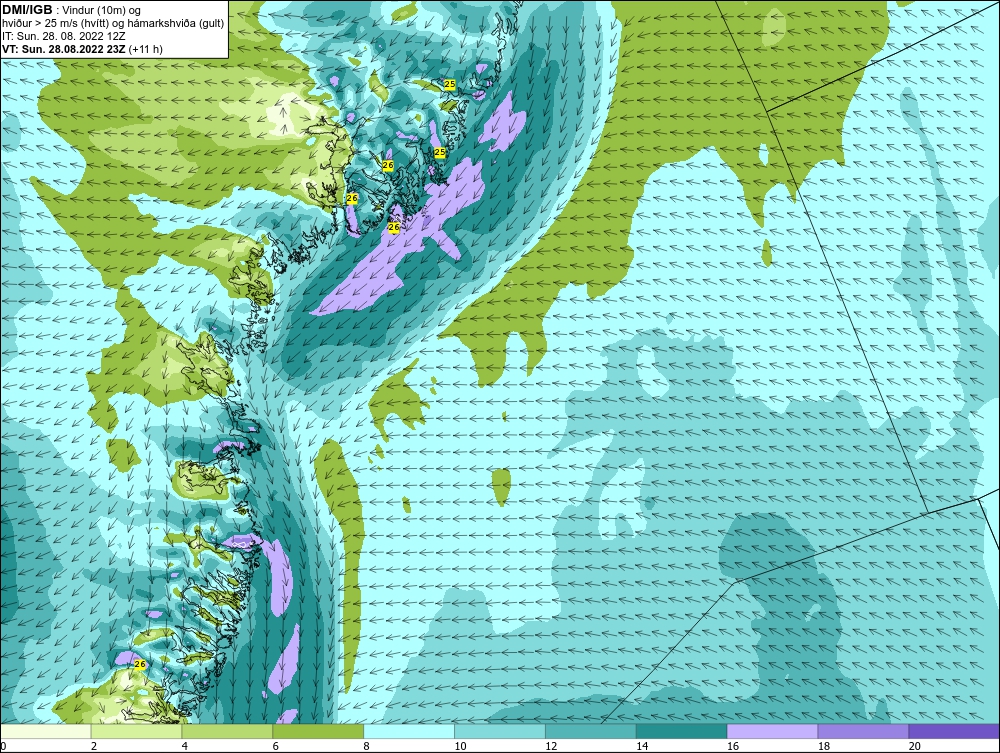Screen dimensions: 1000x753
Task: Click the southernmost yellow 26 gust label
Action: click(x=140, y=664)
